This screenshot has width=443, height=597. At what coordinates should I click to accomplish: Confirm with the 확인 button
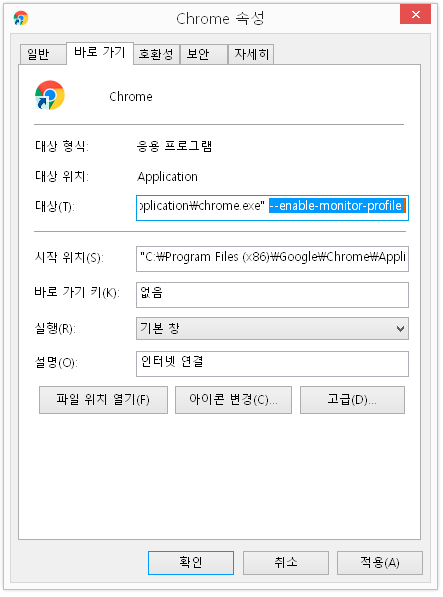point(191,563)
